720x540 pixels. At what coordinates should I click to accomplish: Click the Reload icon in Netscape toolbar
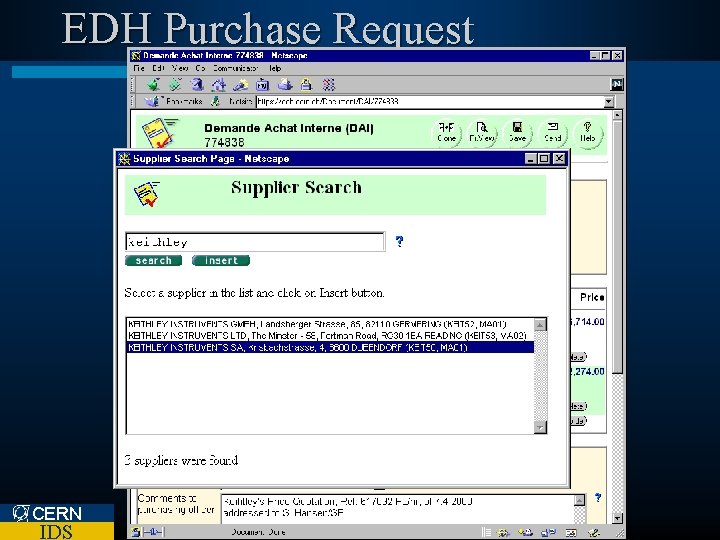click(x=197, y=84)
